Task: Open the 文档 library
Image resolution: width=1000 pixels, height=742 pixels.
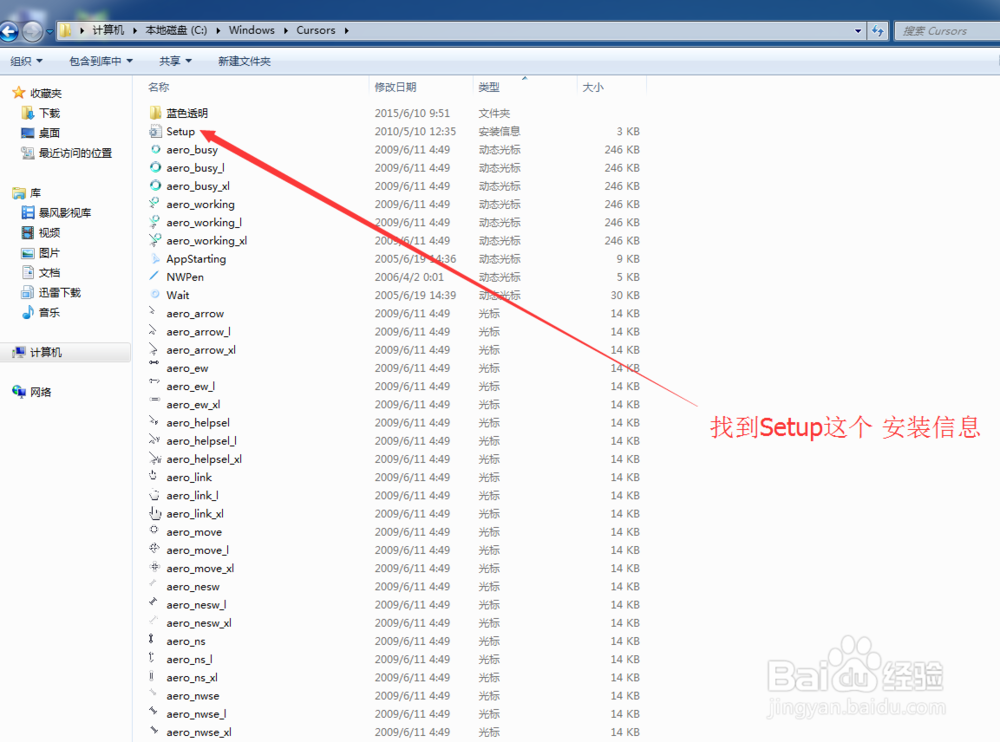Action: point(50,272)
